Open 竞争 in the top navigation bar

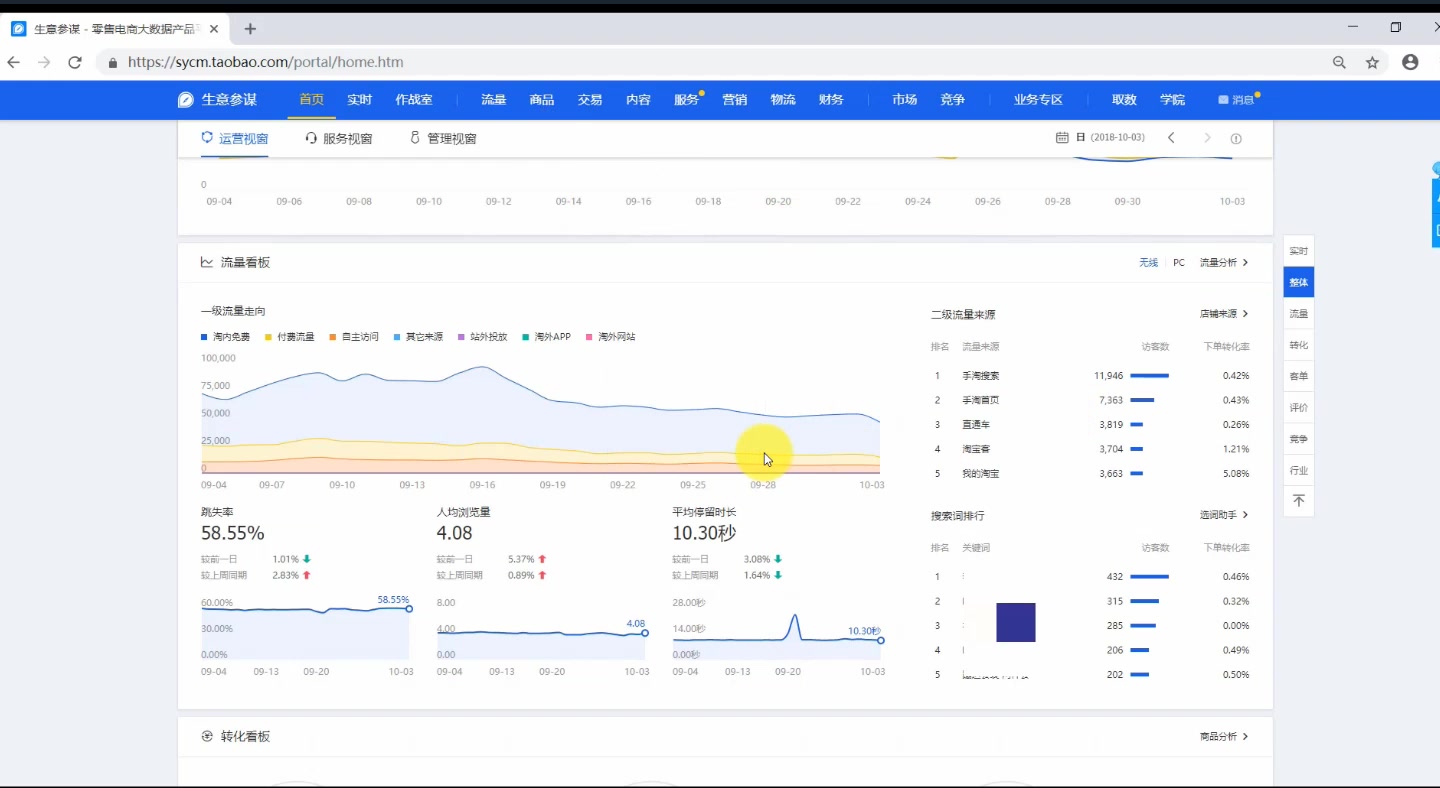953,100
